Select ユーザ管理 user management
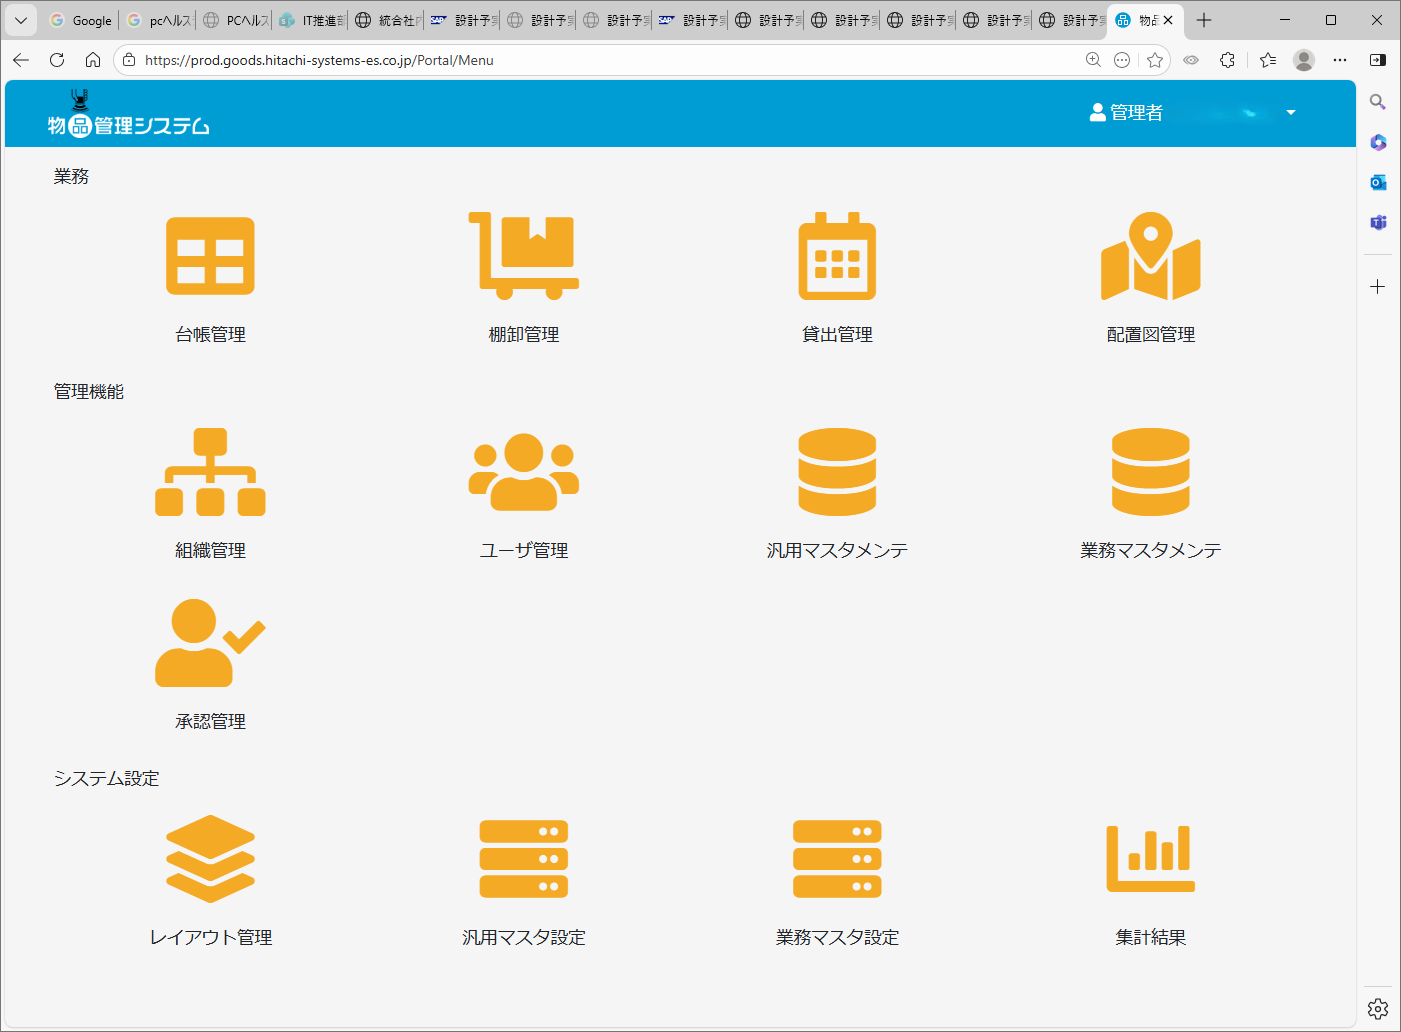This screenshot has height=1032, width=1401. point(523,471)
